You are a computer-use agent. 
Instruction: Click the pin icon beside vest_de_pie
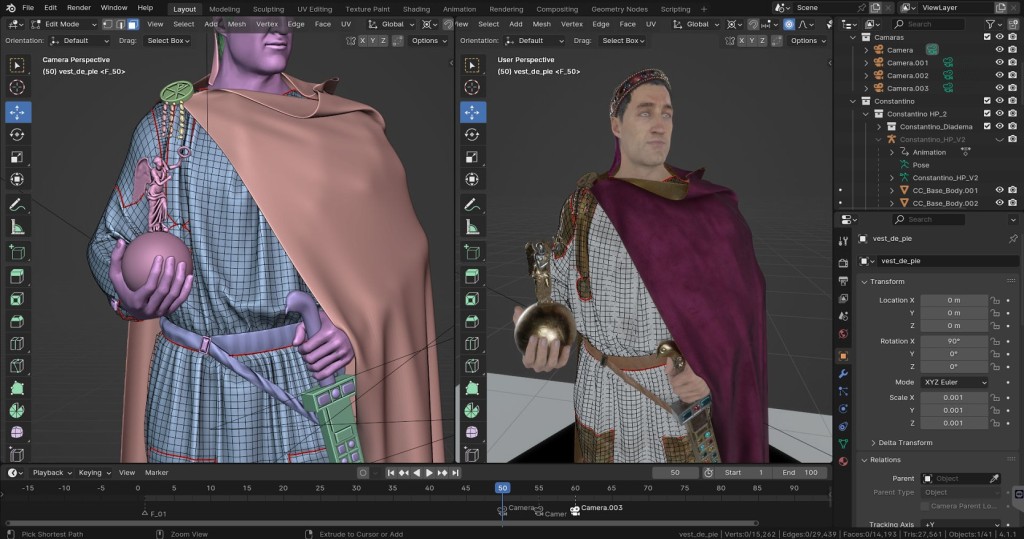(1012, 239)
